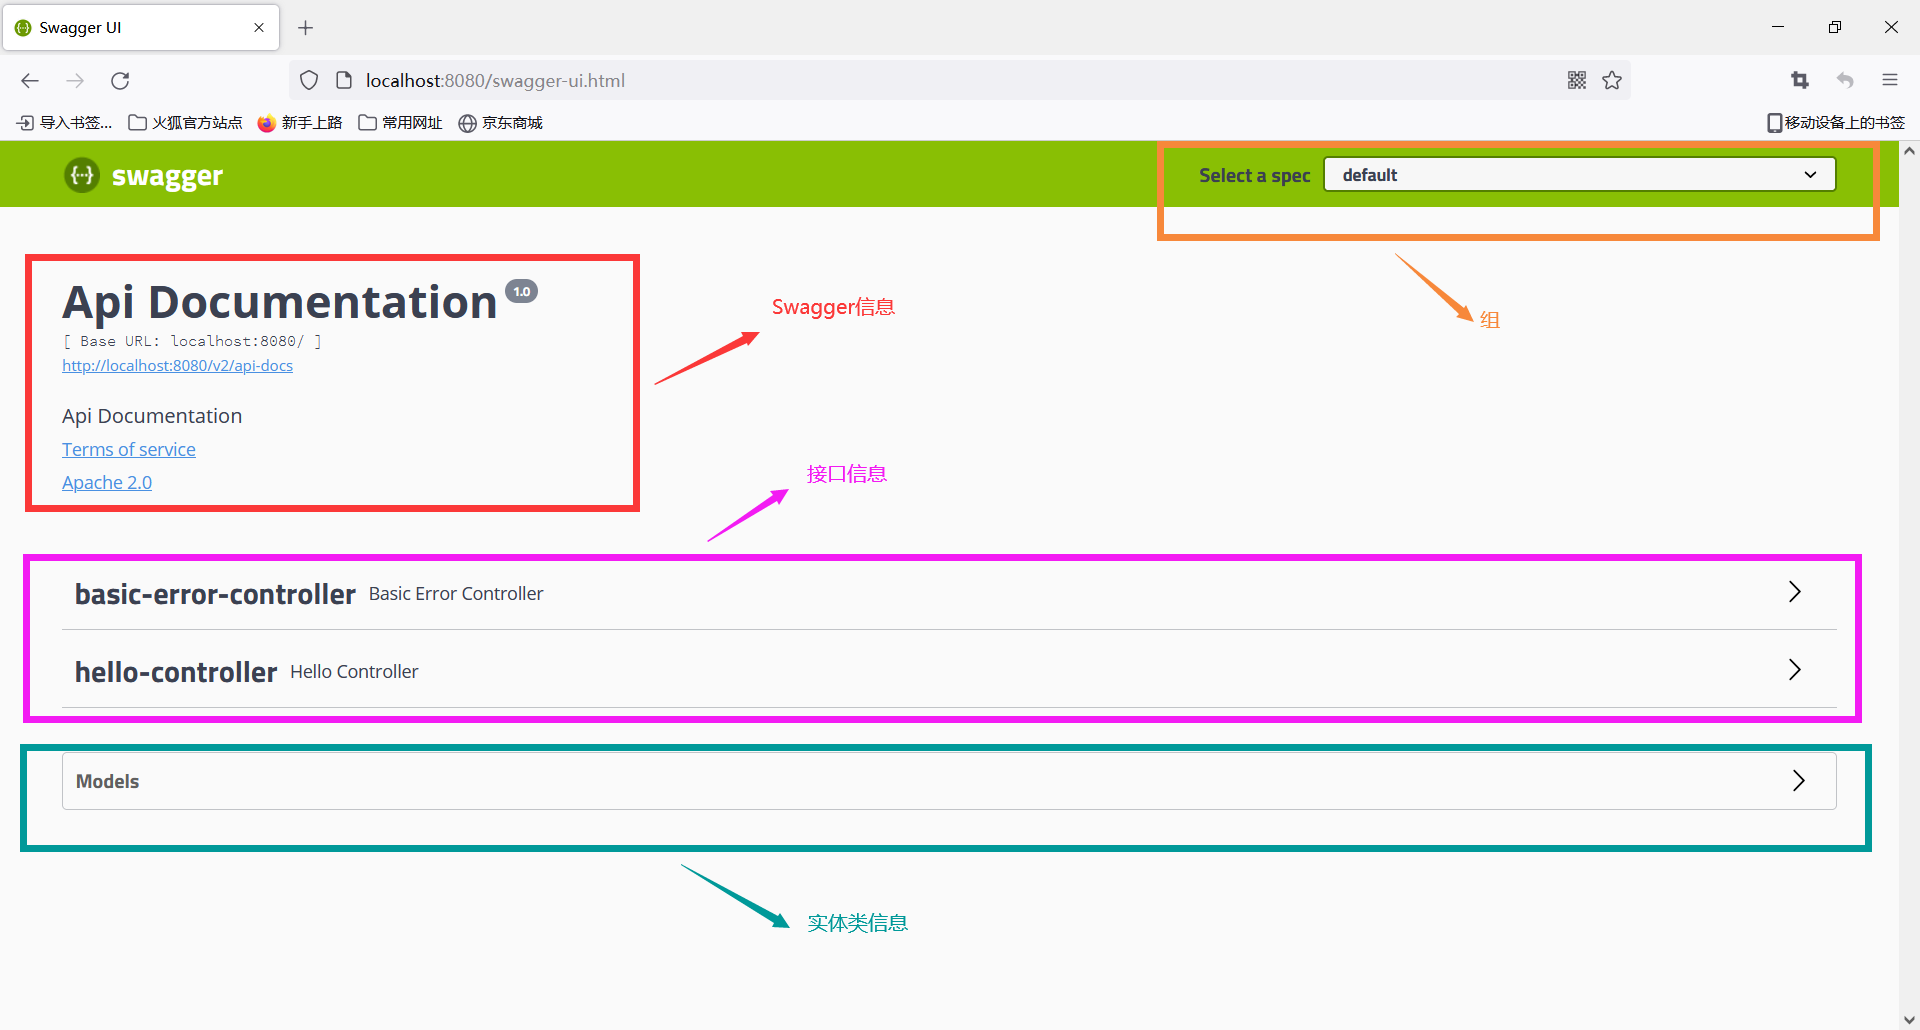
Task: Open the 新手上路 bookmark
Action: (300, 123)
